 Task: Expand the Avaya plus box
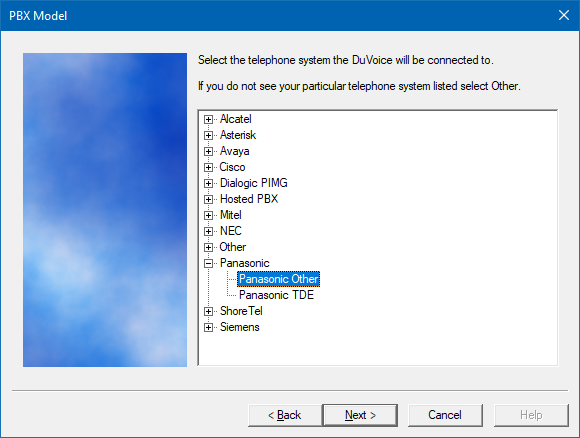(x=208, y=151)
